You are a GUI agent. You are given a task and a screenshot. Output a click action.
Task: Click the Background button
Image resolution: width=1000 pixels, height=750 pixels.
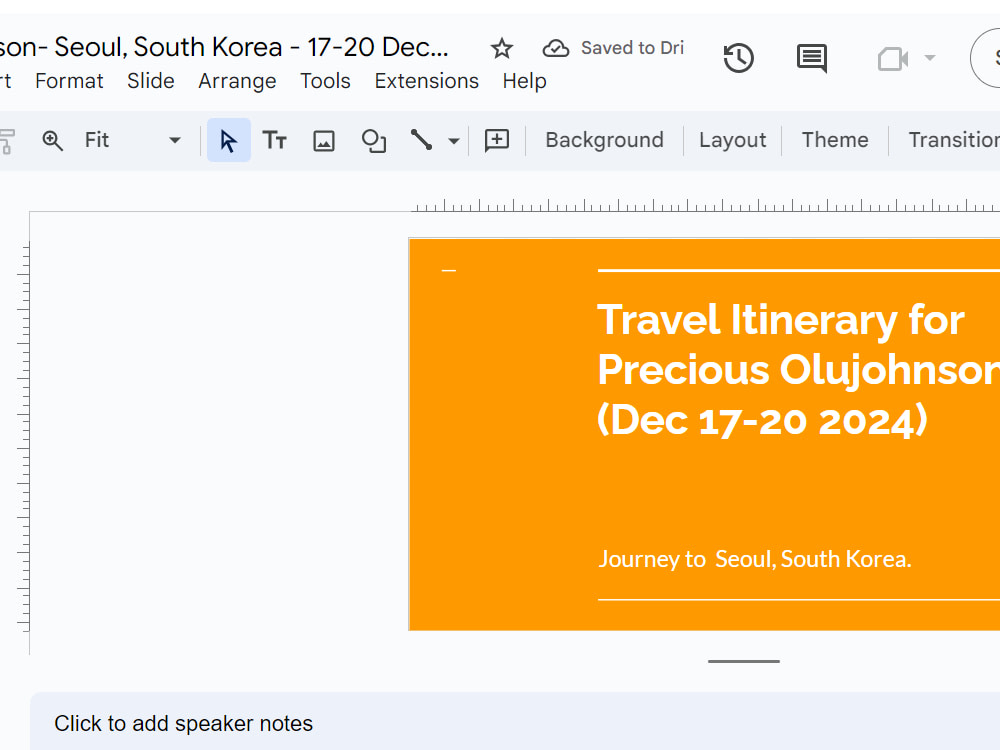(x=605, y=140)
